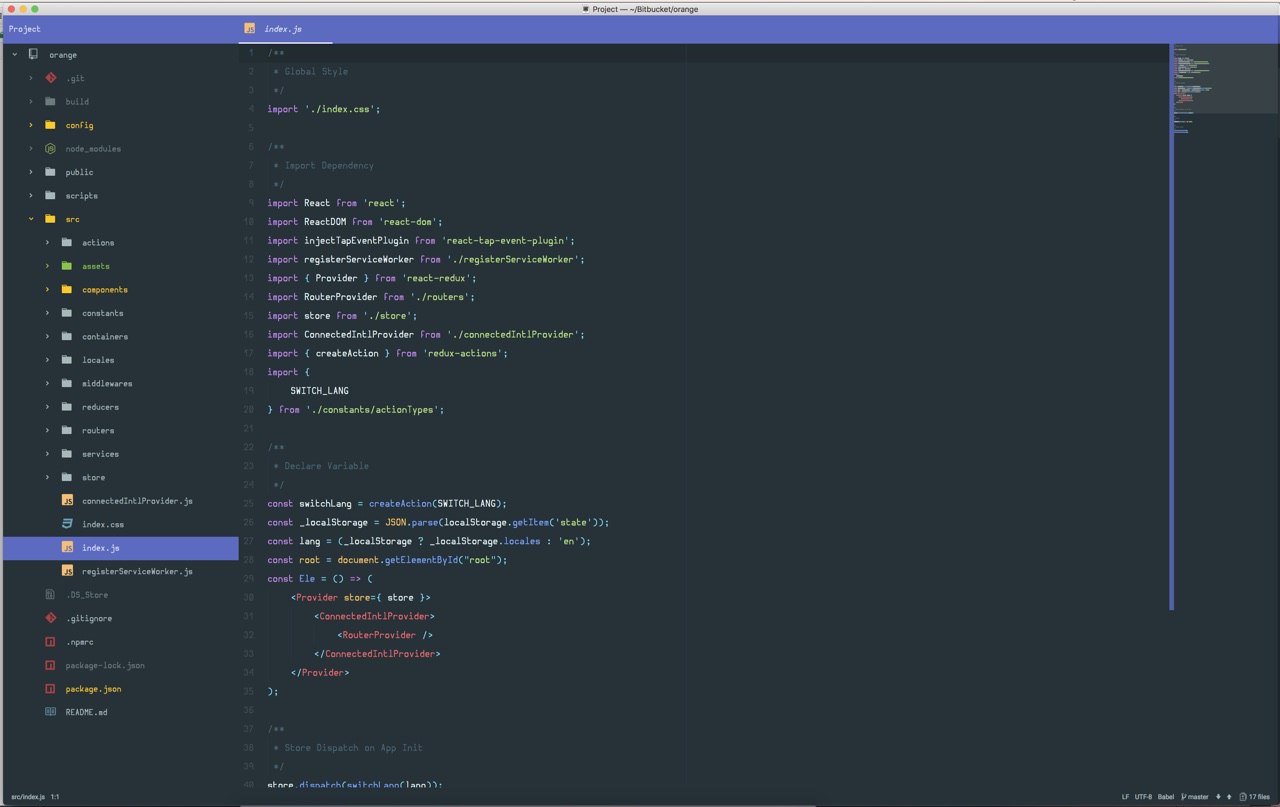Click the CSS file icon for index.css

[x=67, y=524]
